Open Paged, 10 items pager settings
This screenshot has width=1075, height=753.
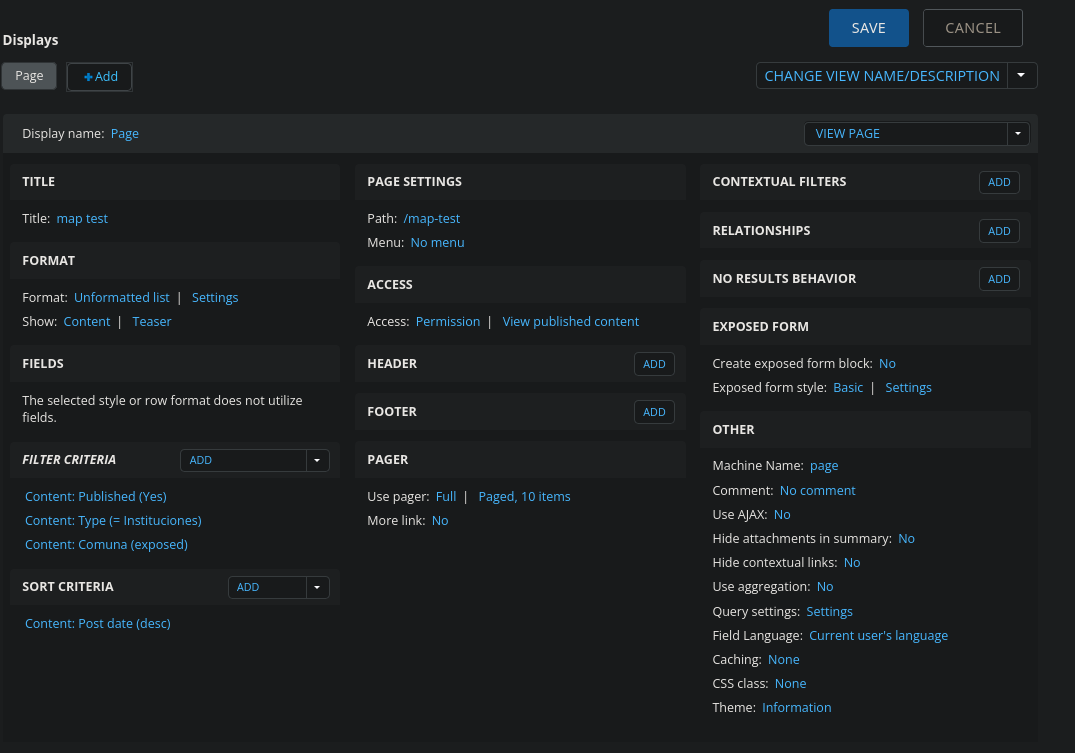(524, 497)
